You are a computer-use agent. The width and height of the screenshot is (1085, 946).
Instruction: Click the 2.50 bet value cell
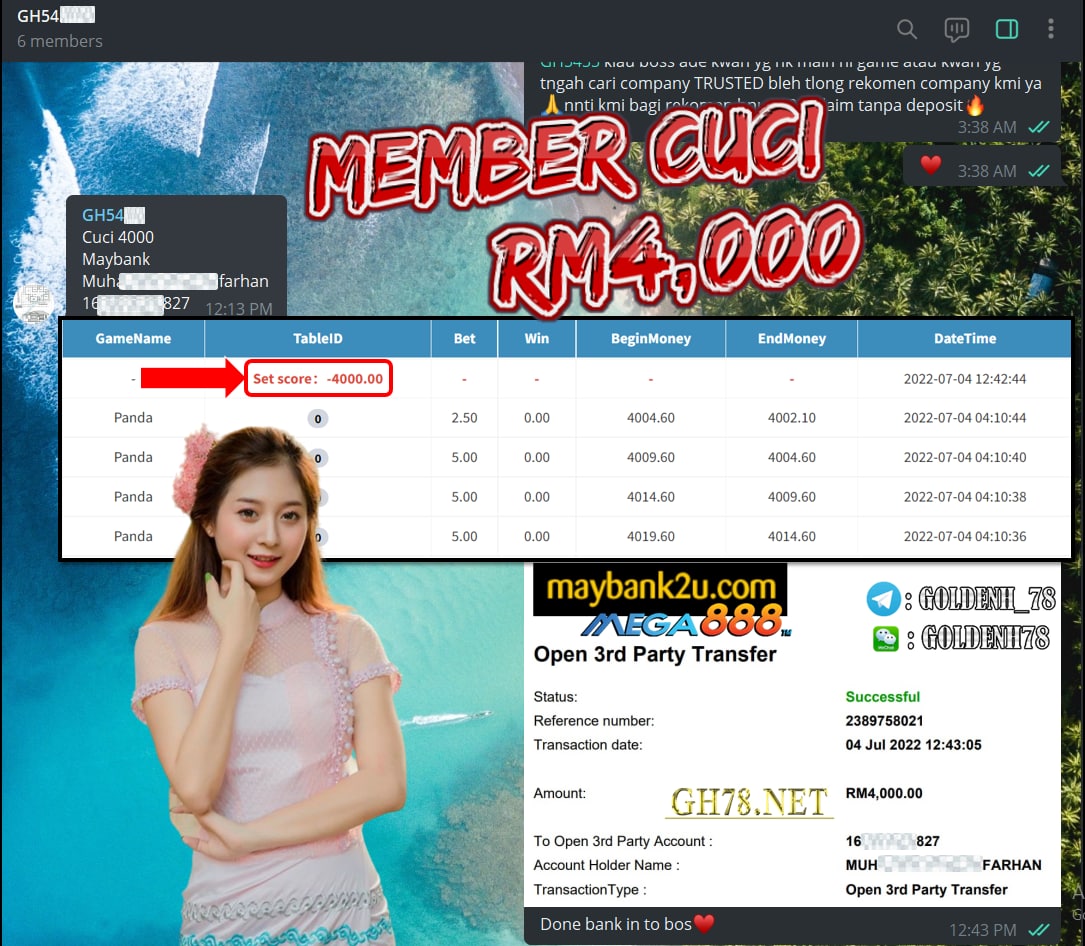click(464, 418)
